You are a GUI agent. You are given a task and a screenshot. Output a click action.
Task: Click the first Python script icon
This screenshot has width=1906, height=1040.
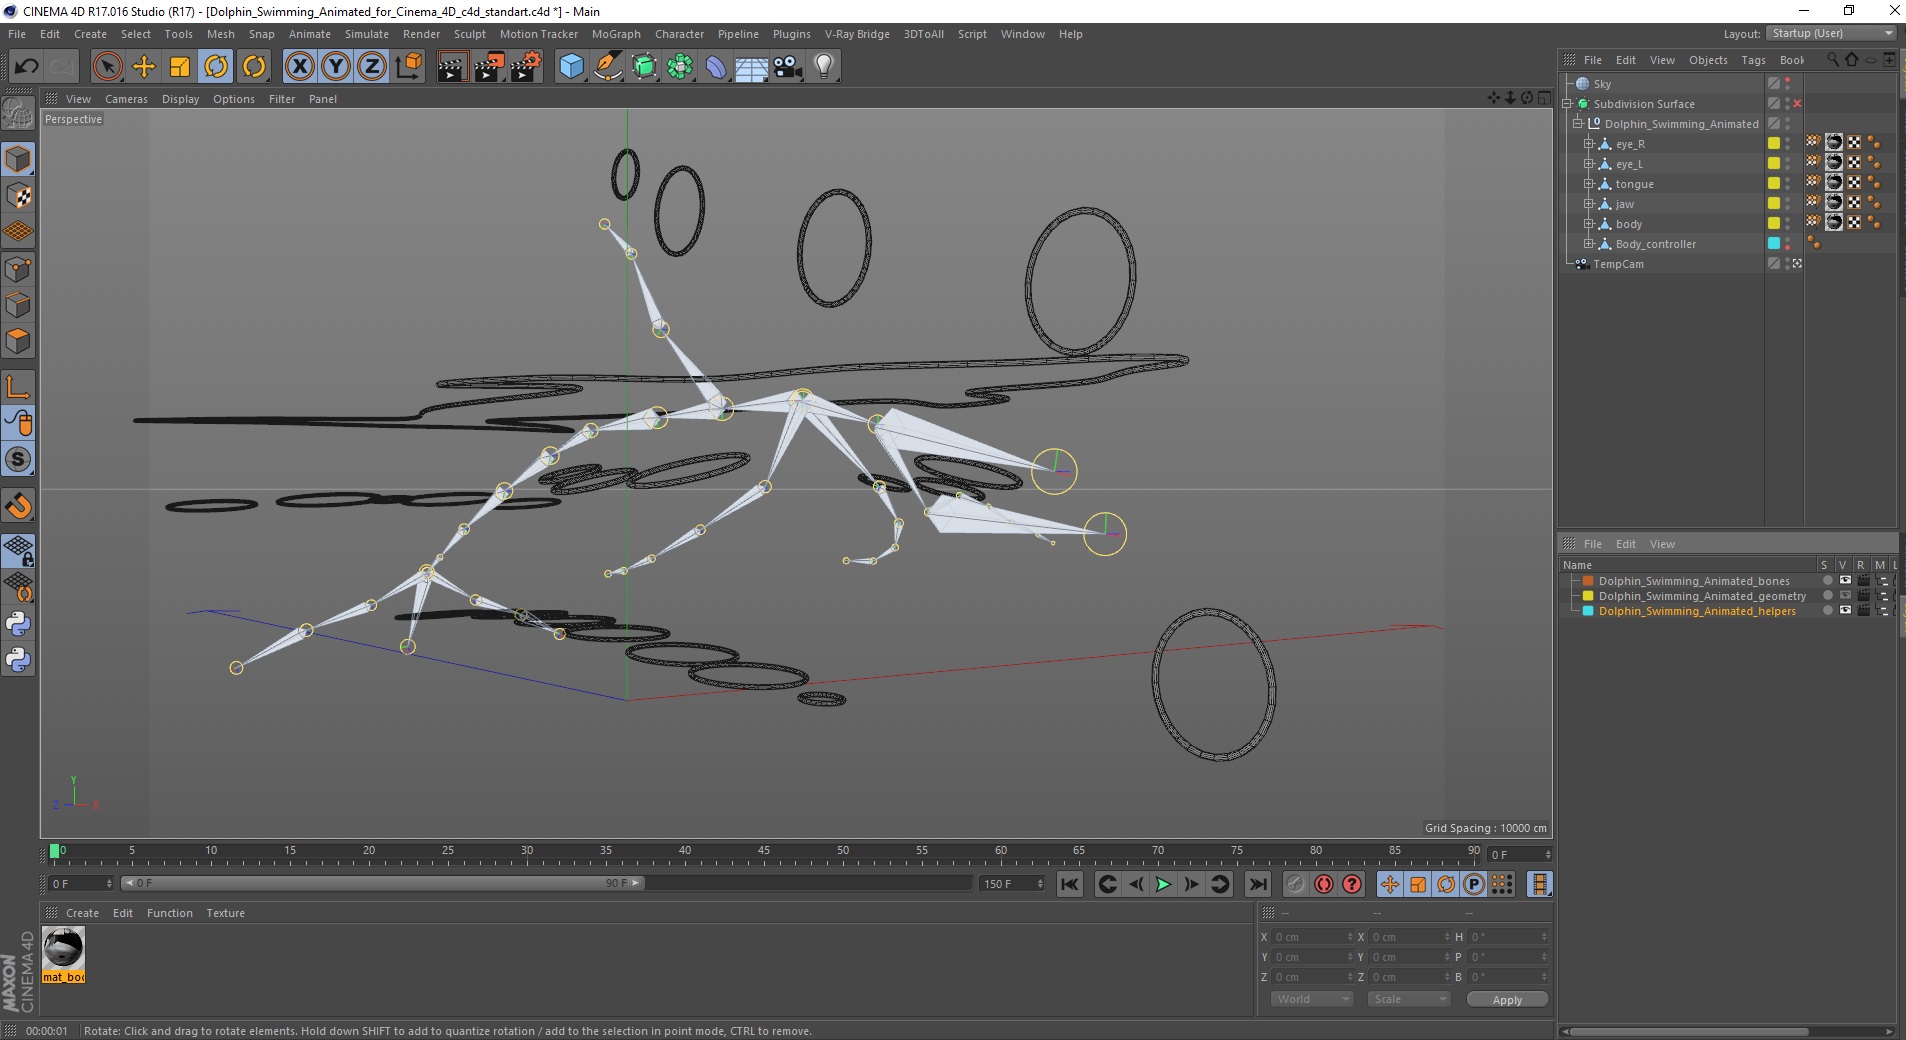click(x=18, y=624)
